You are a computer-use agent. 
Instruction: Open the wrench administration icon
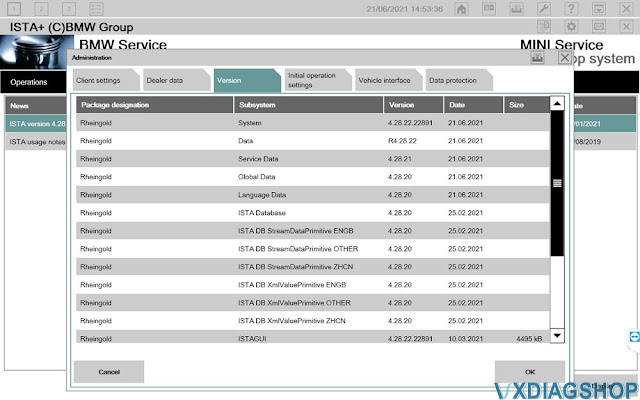tap(544, 9)
